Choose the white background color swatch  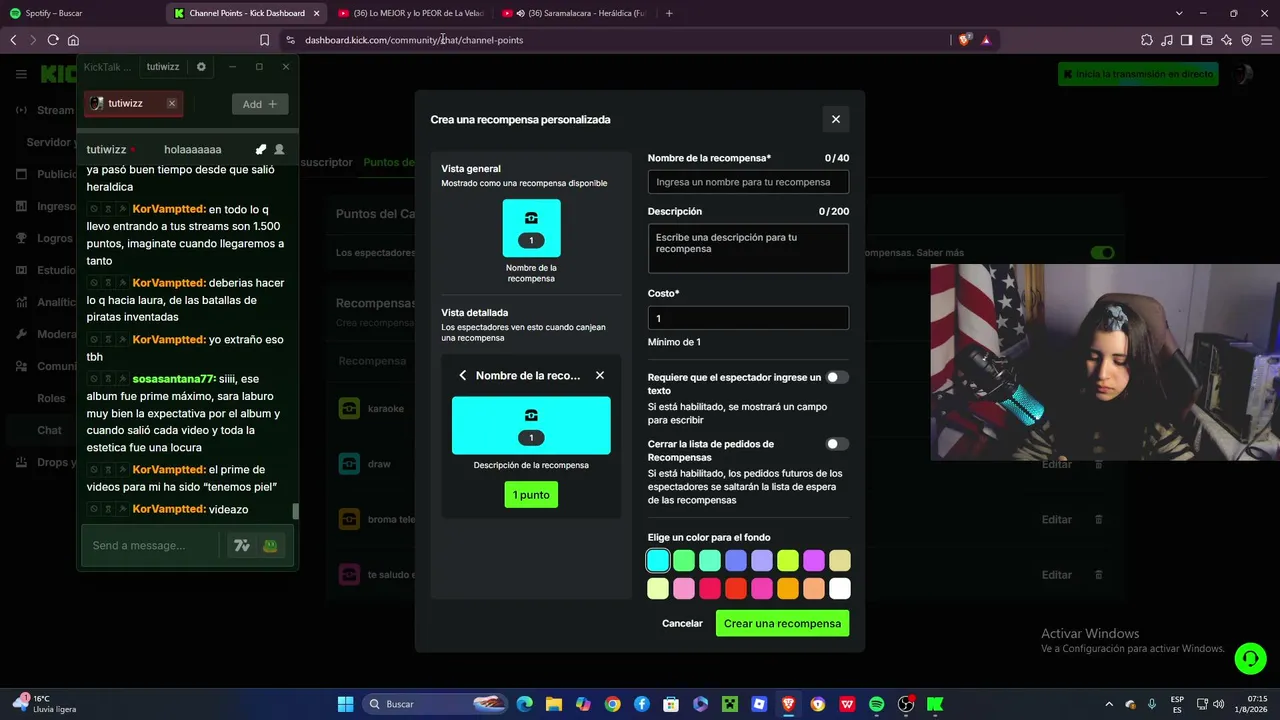click(840, 589)
